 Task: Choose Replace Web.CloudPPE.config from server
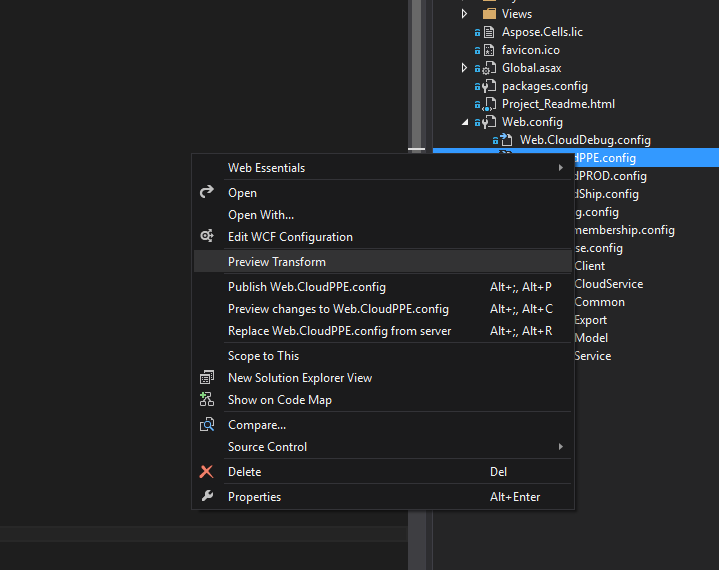tap(339, 331)
